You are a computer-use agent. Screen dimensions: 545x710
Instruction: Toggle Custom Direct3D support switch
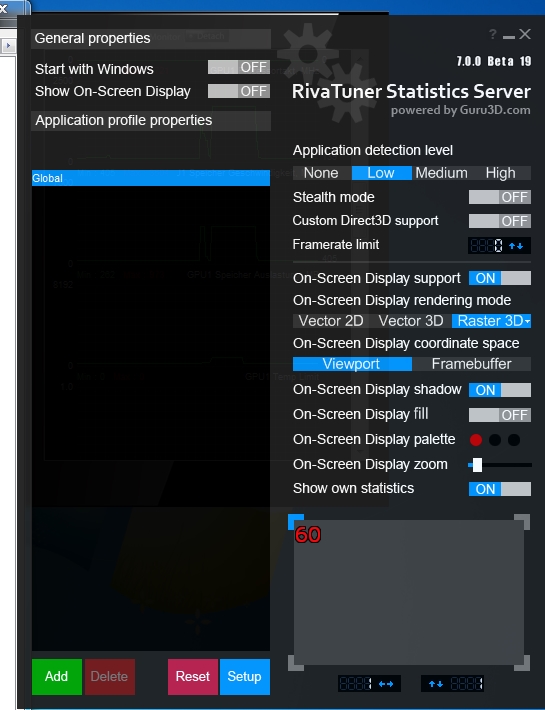[500, 221]
